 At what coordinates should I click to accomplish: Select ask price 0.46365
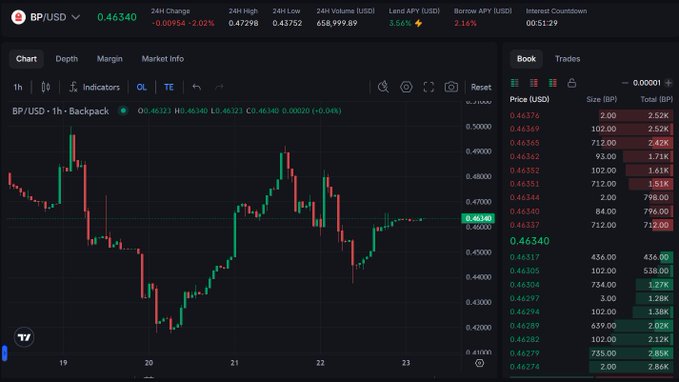pyautogui.click(x=524, y=143)
